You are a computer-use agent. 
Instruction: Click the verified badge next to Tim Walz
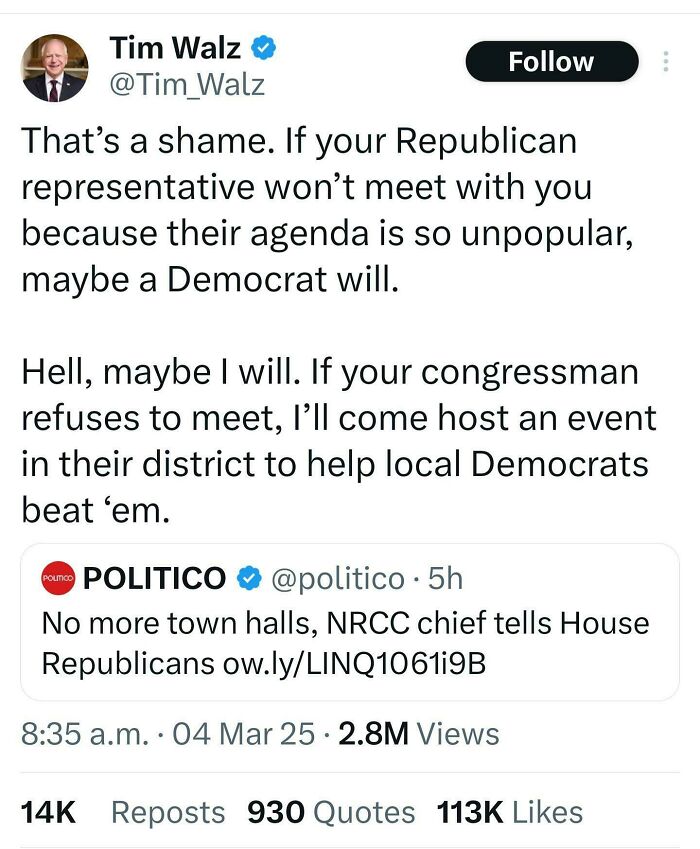(263, 47)
